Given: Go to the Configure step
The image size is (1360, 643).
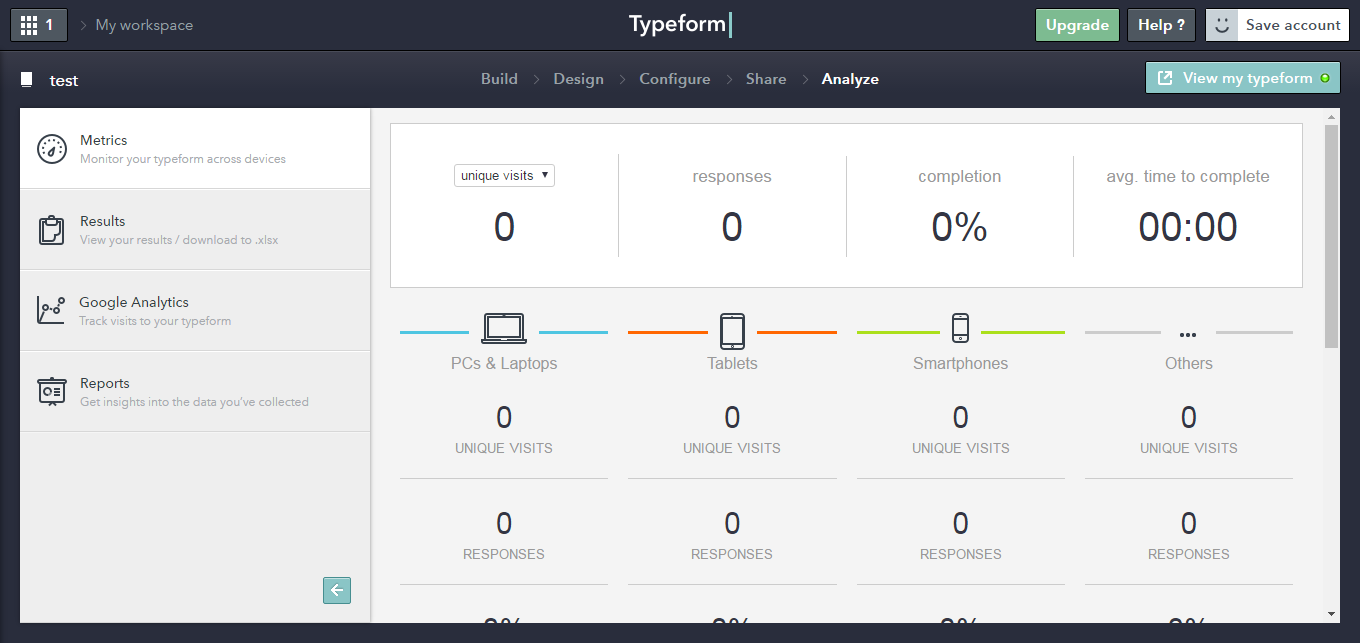Looking at the screenshot, I should coord(675,79).
